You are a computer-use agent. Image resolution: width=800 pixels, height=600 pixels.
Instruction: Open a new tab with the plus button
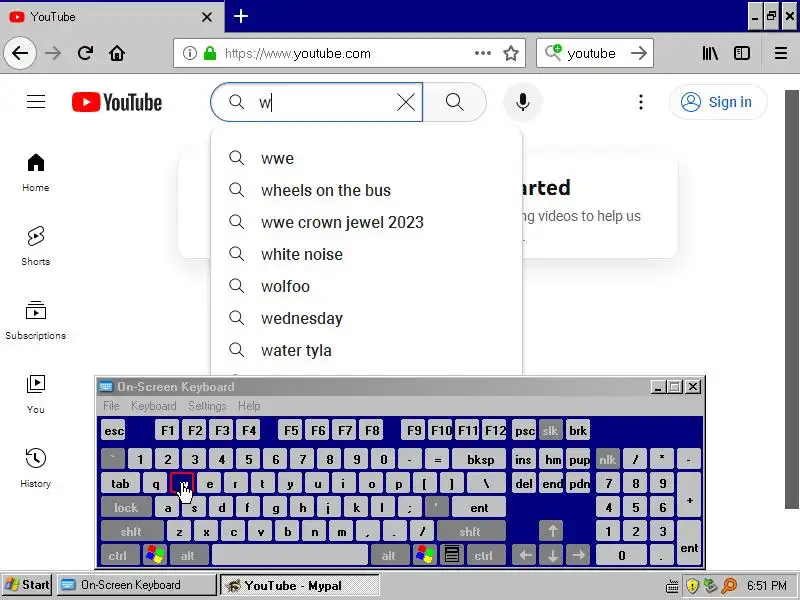coord(241,16)
